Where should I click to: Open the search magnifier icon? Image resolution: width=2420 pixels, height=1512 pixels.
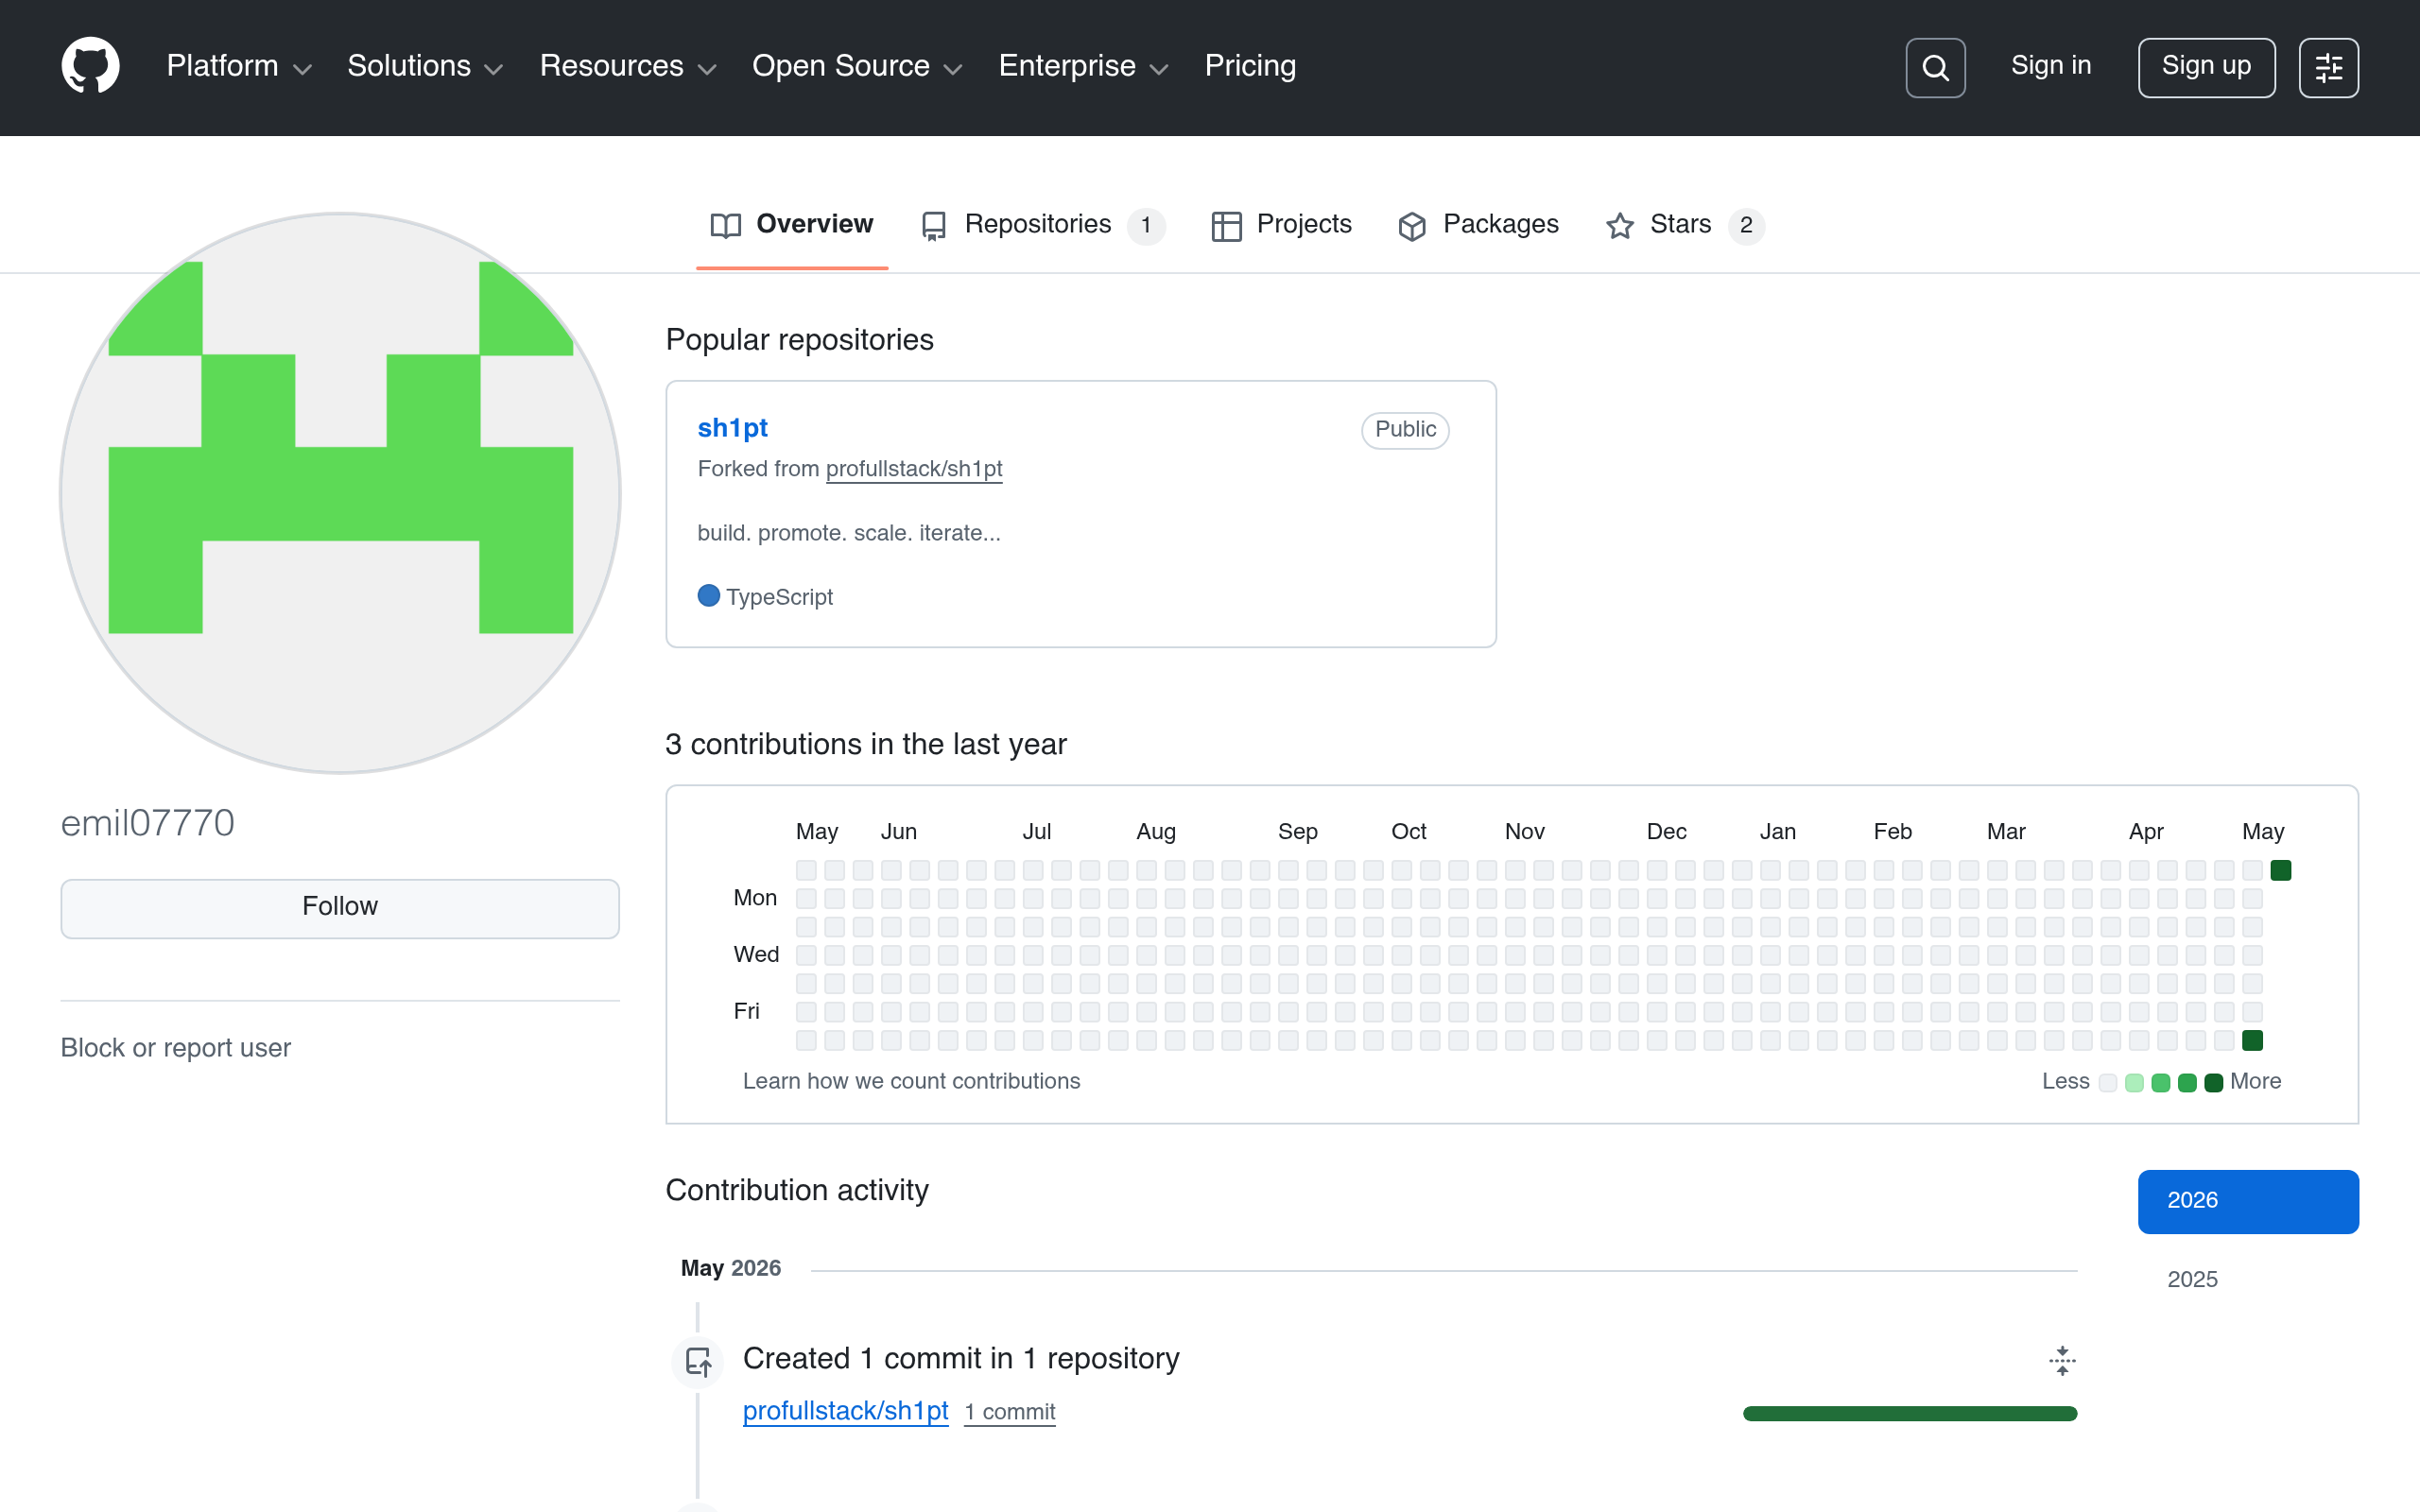point(1935,68)
